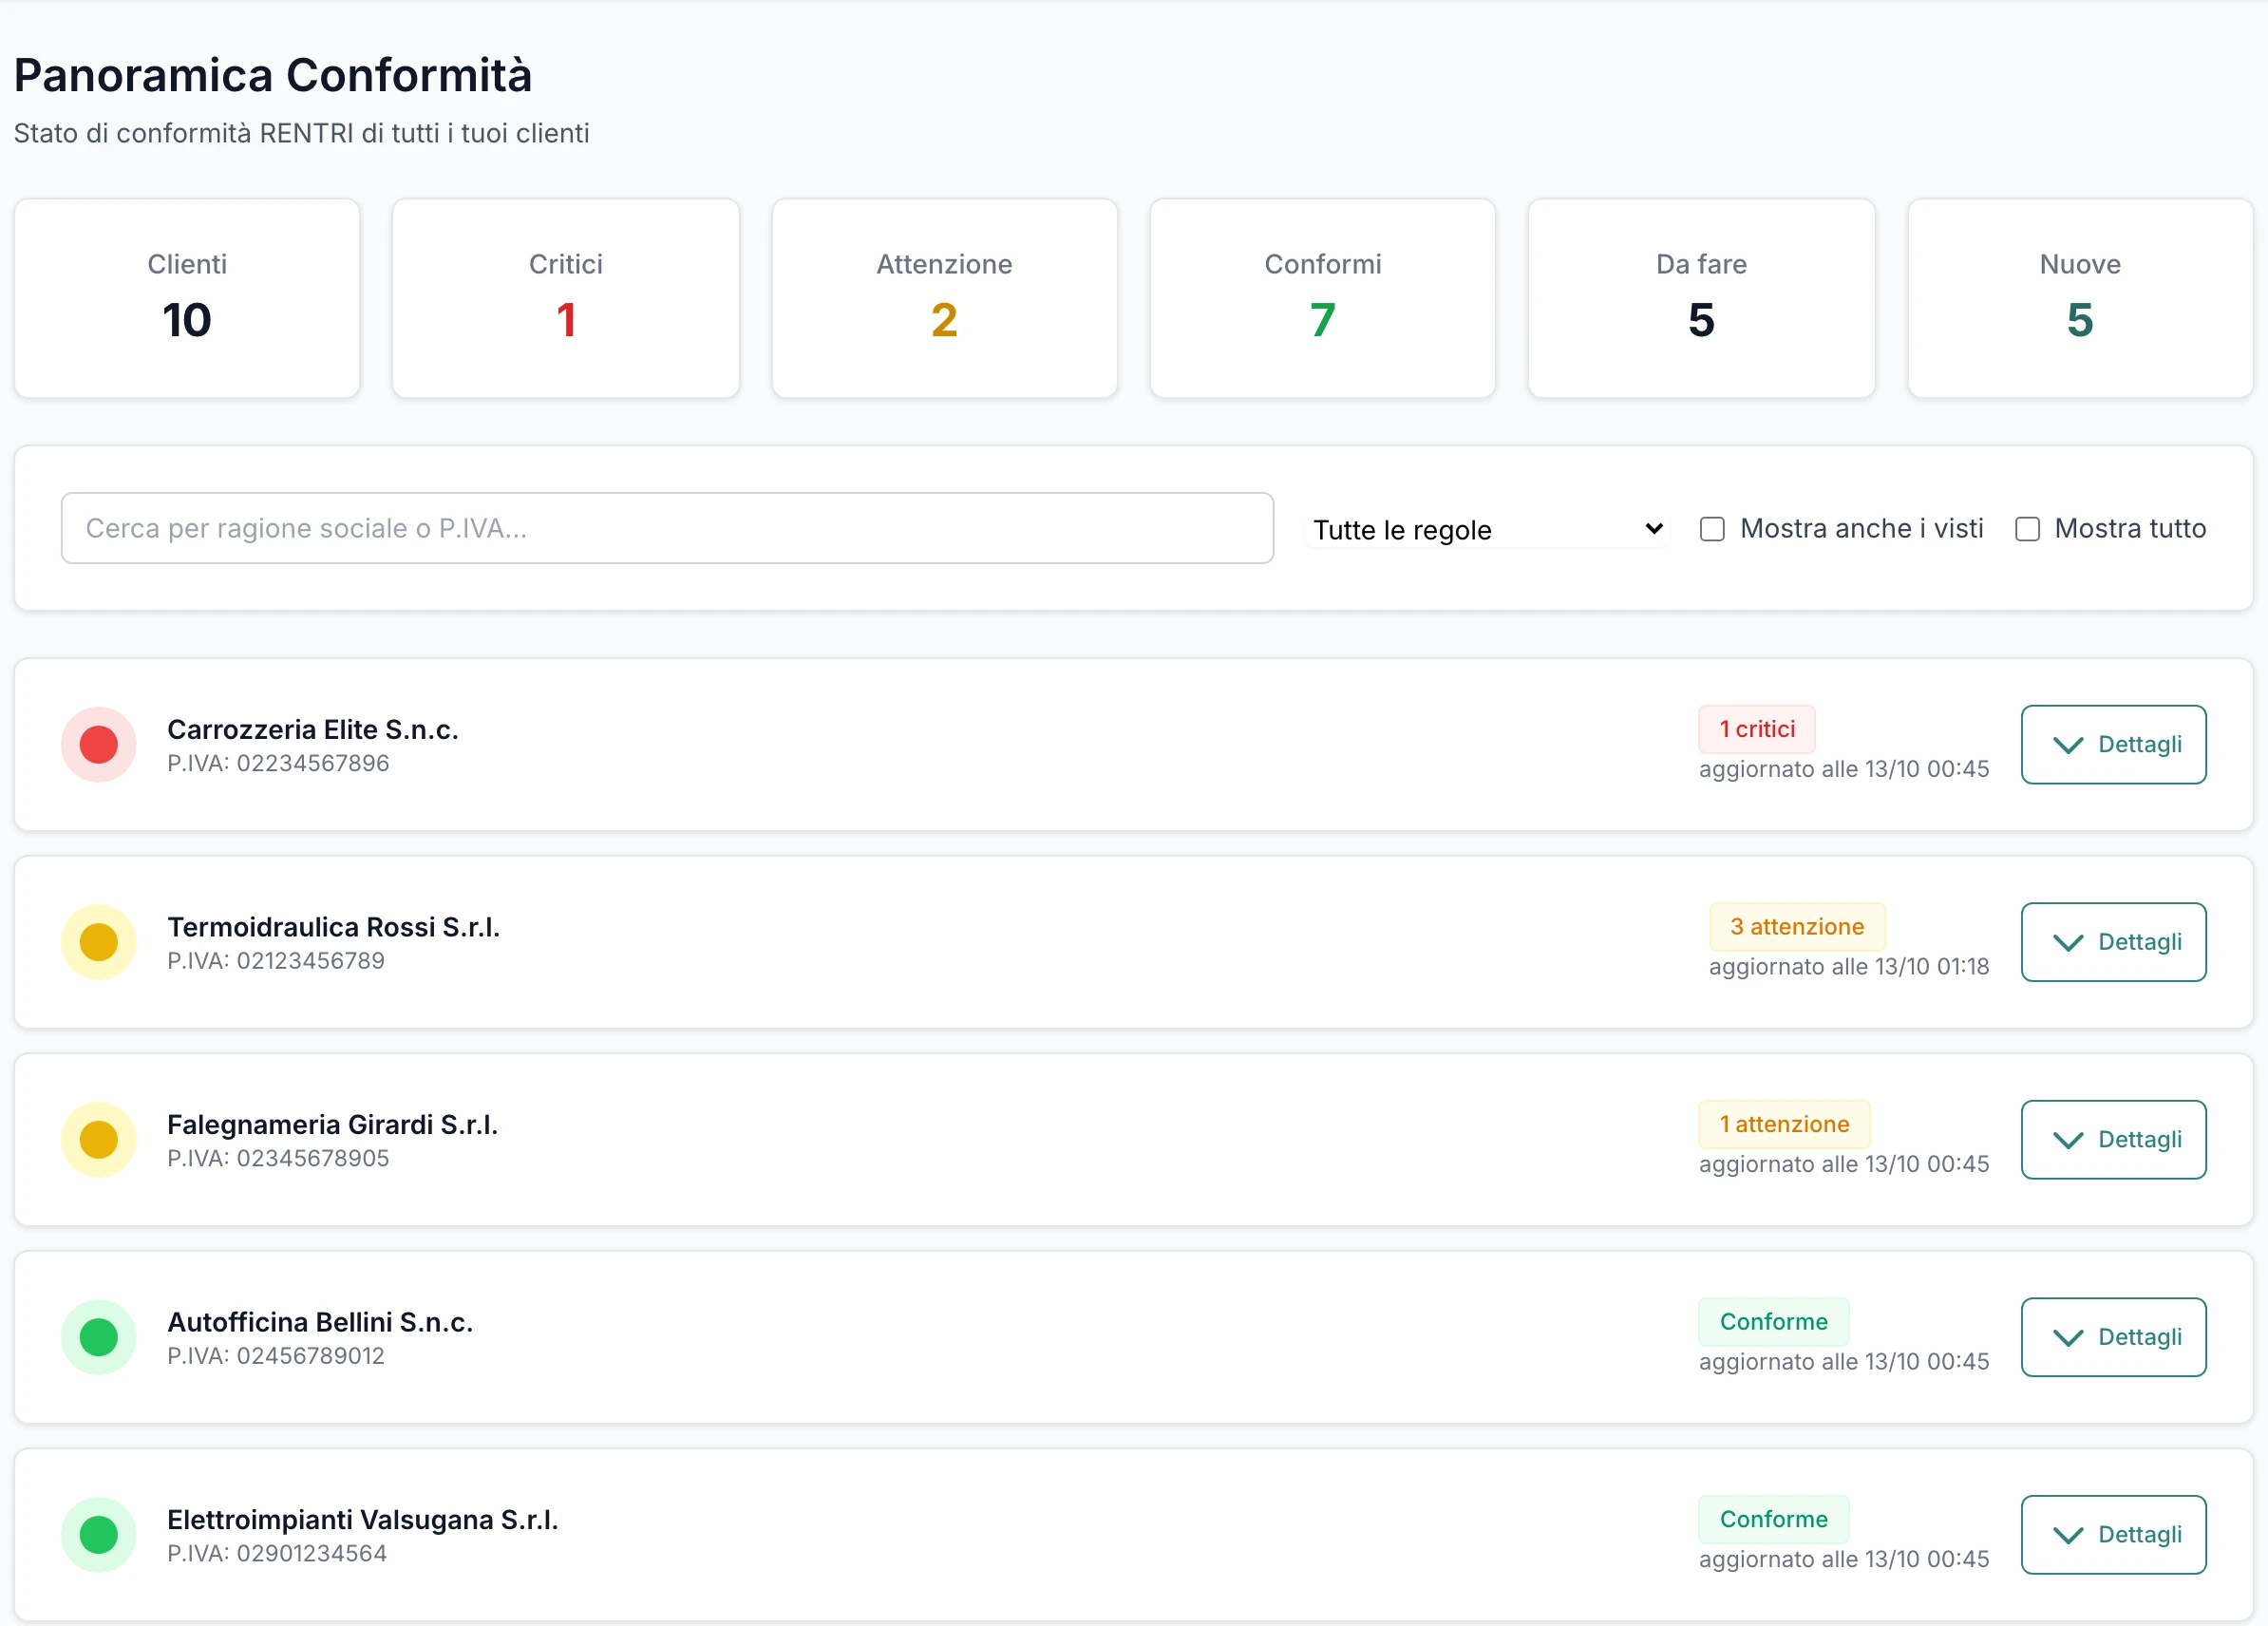Image resolution: width=2268 pixels, height=1626 pixels.
Task: Click 'P.IVA: 02123456789' text
Action: click(276, 961)
